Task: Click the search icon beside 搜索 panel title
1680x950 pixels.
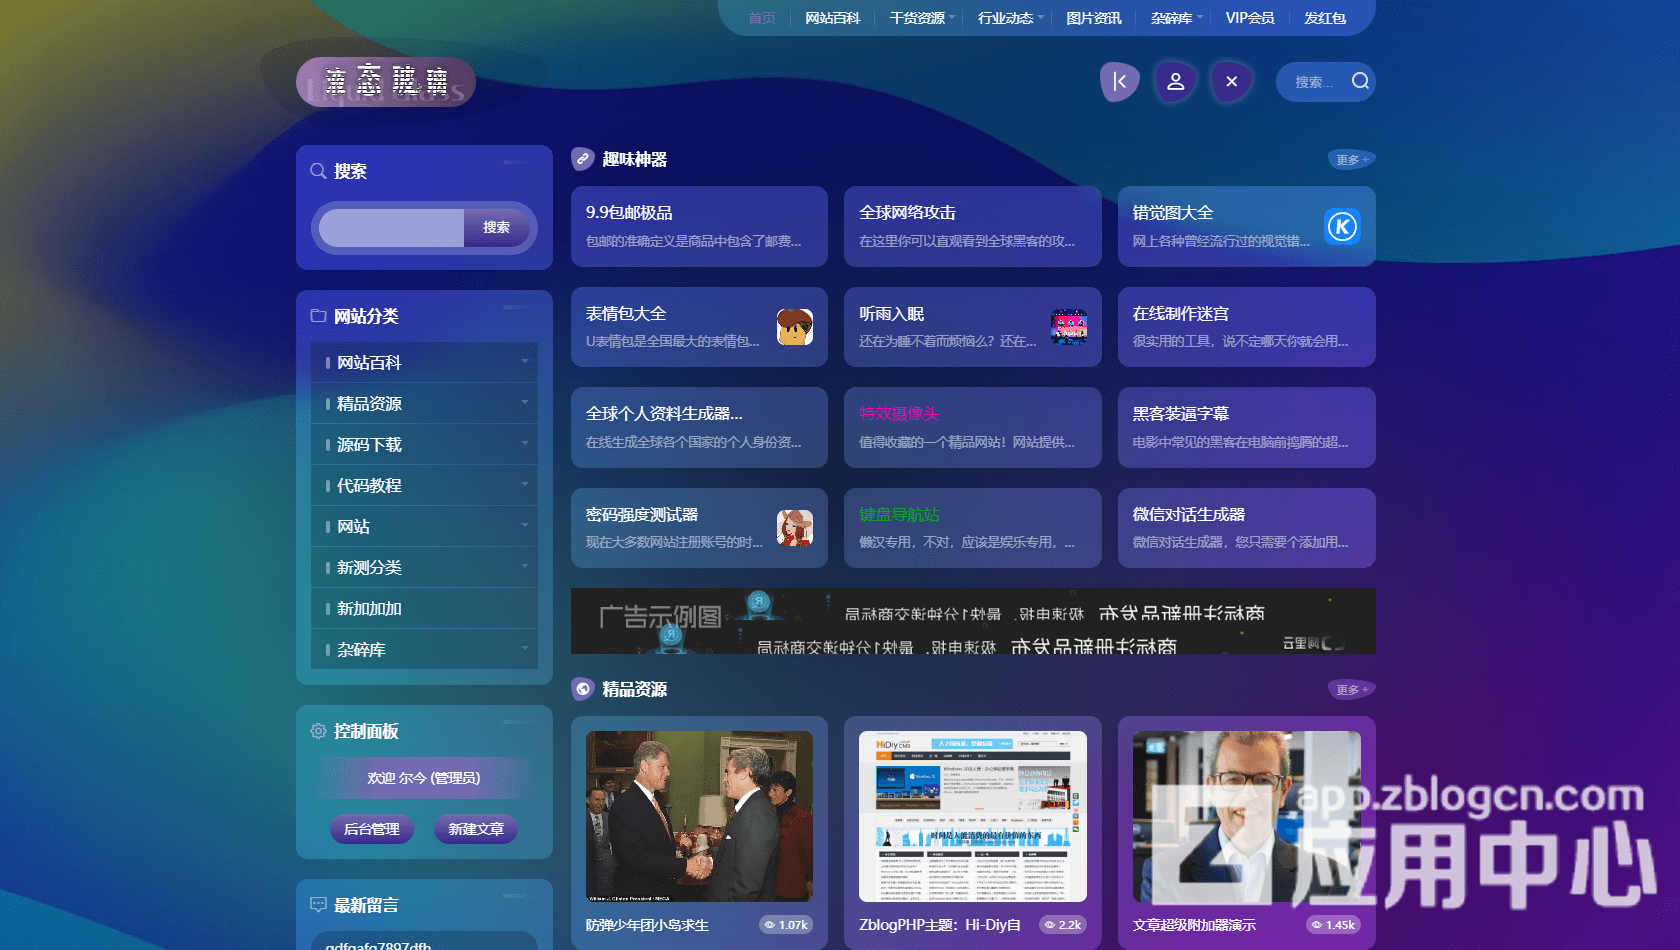Action: (318, 171)
